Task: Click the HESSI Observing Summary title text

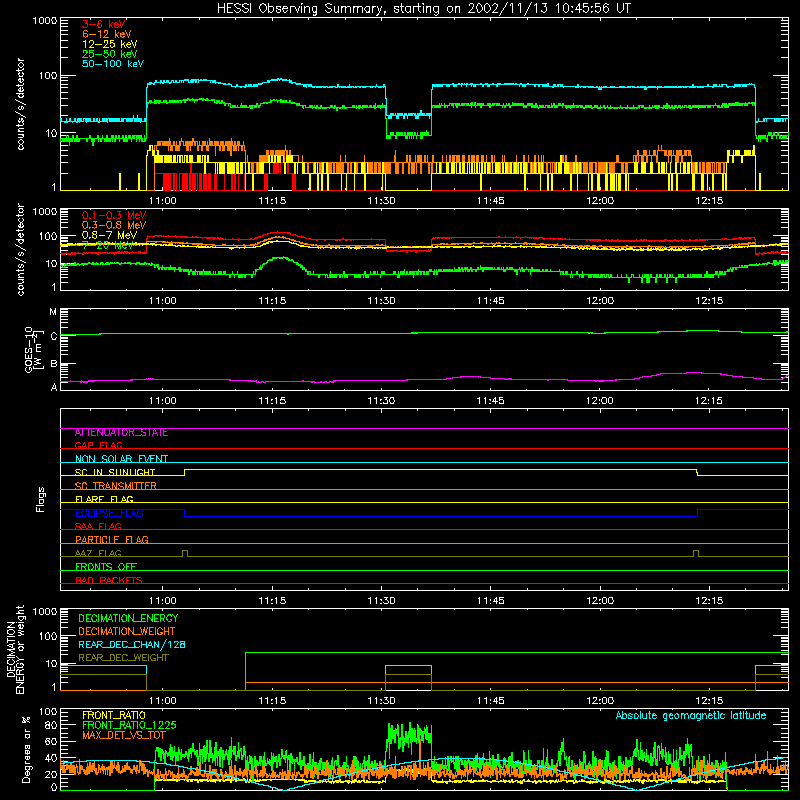Action: (x=423, y=8)
